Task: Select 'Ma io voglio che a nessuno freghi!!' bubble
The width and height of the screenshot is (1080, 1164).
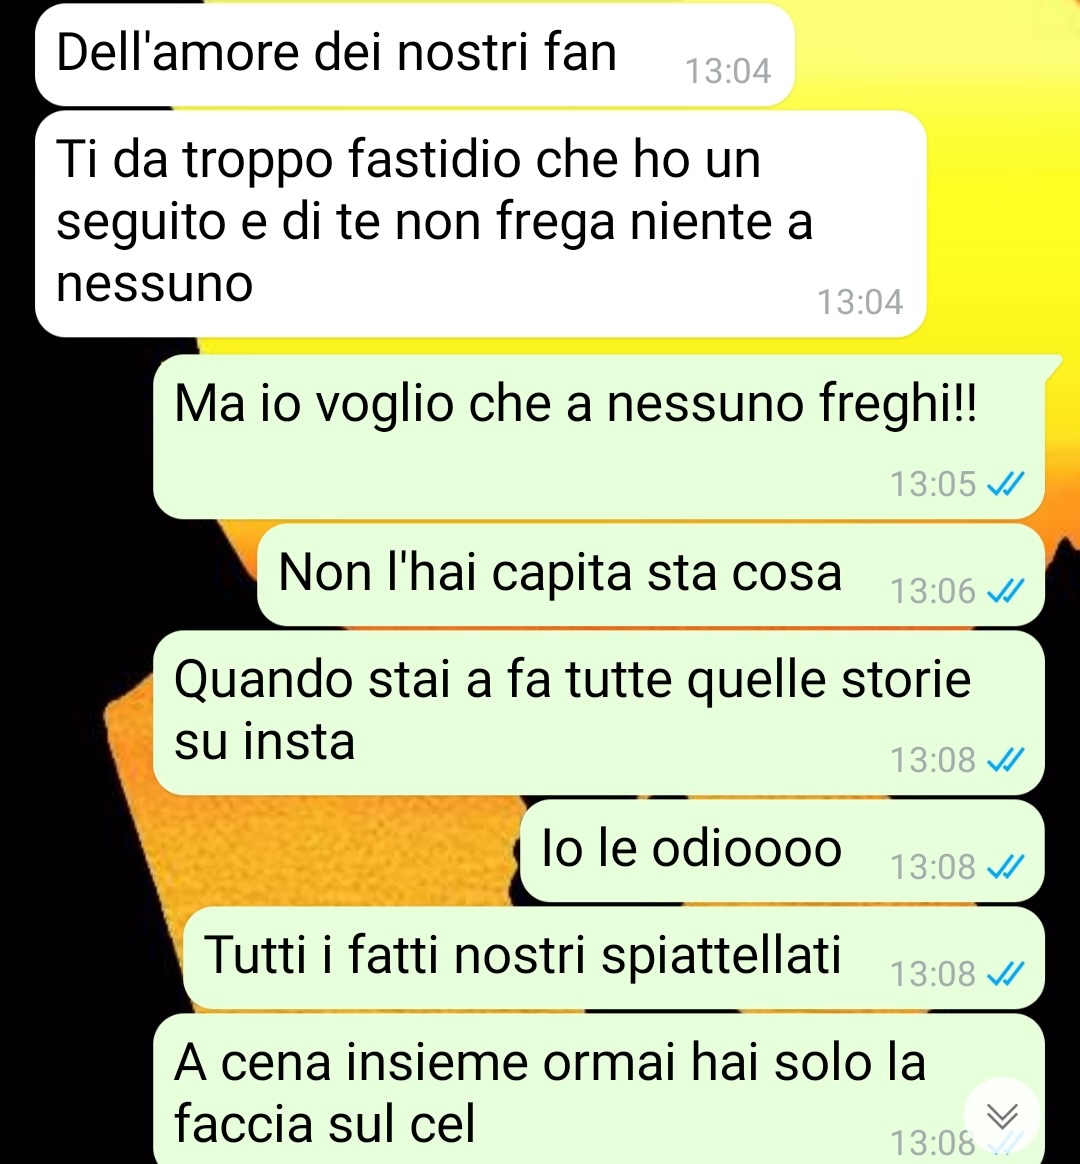Action: [x=599, y=436]
